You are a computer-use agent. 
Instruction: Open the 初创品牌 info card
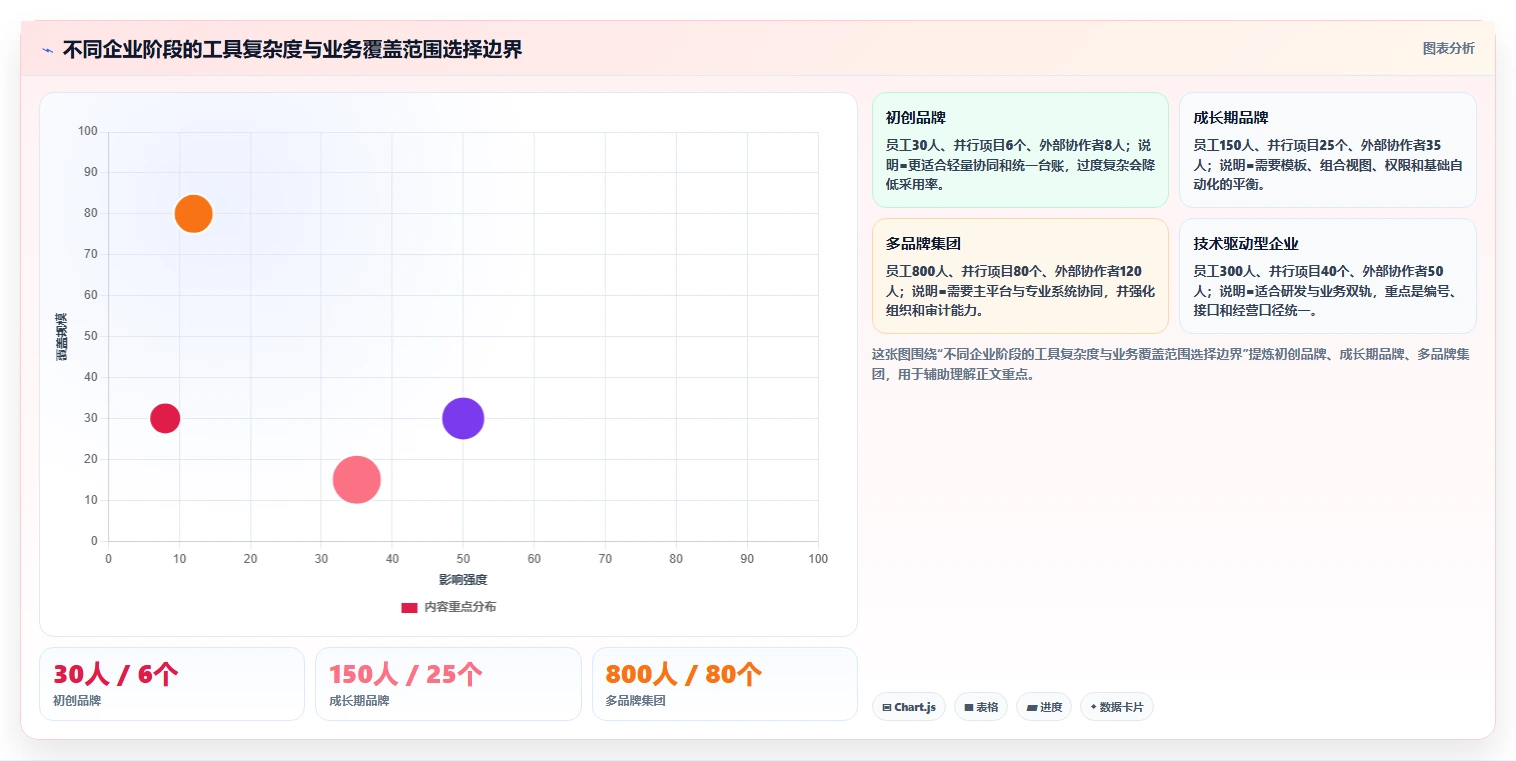pos(1020,150)
